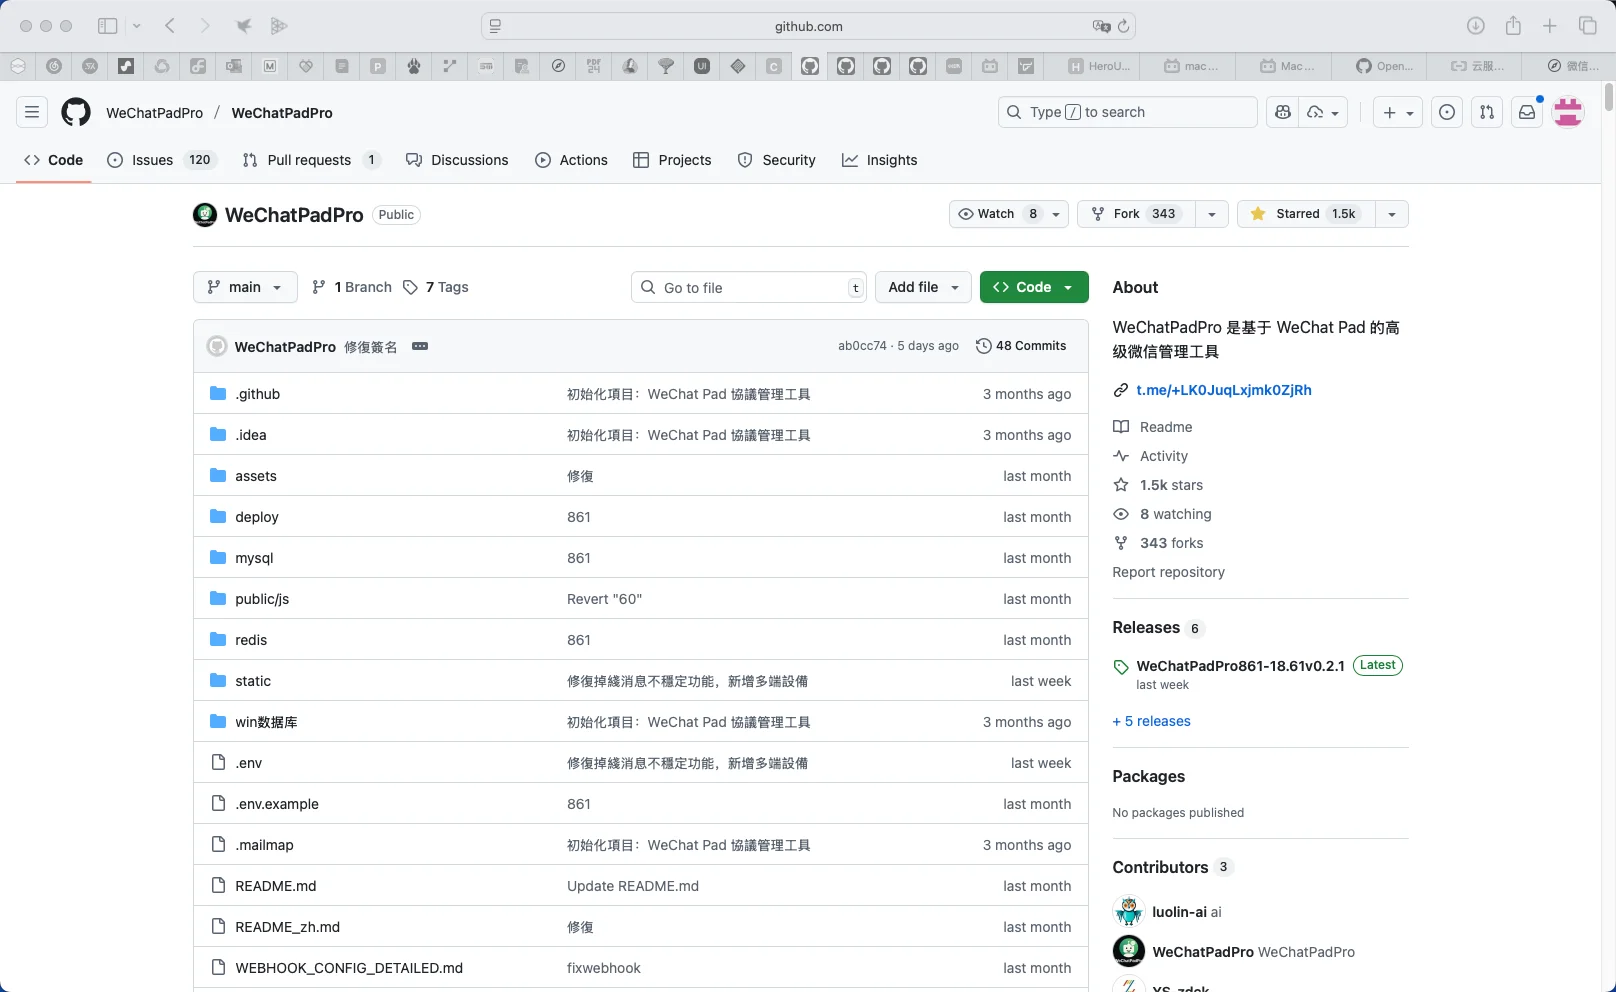Show Safari tab overview
1616x992 pixels.
pyautogui.click(x=1587, y=26)
